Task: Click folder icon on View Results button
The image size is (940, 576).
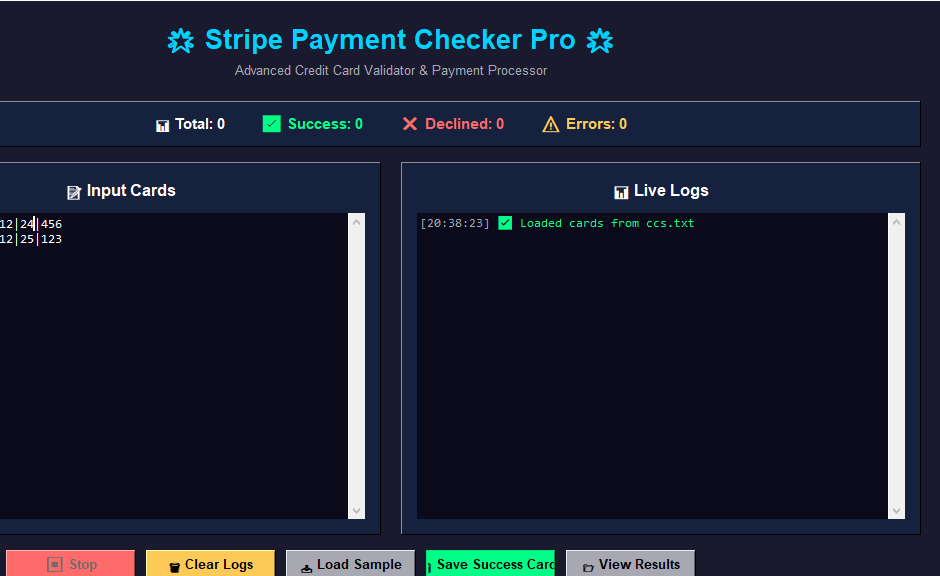Action: [588, 568]
